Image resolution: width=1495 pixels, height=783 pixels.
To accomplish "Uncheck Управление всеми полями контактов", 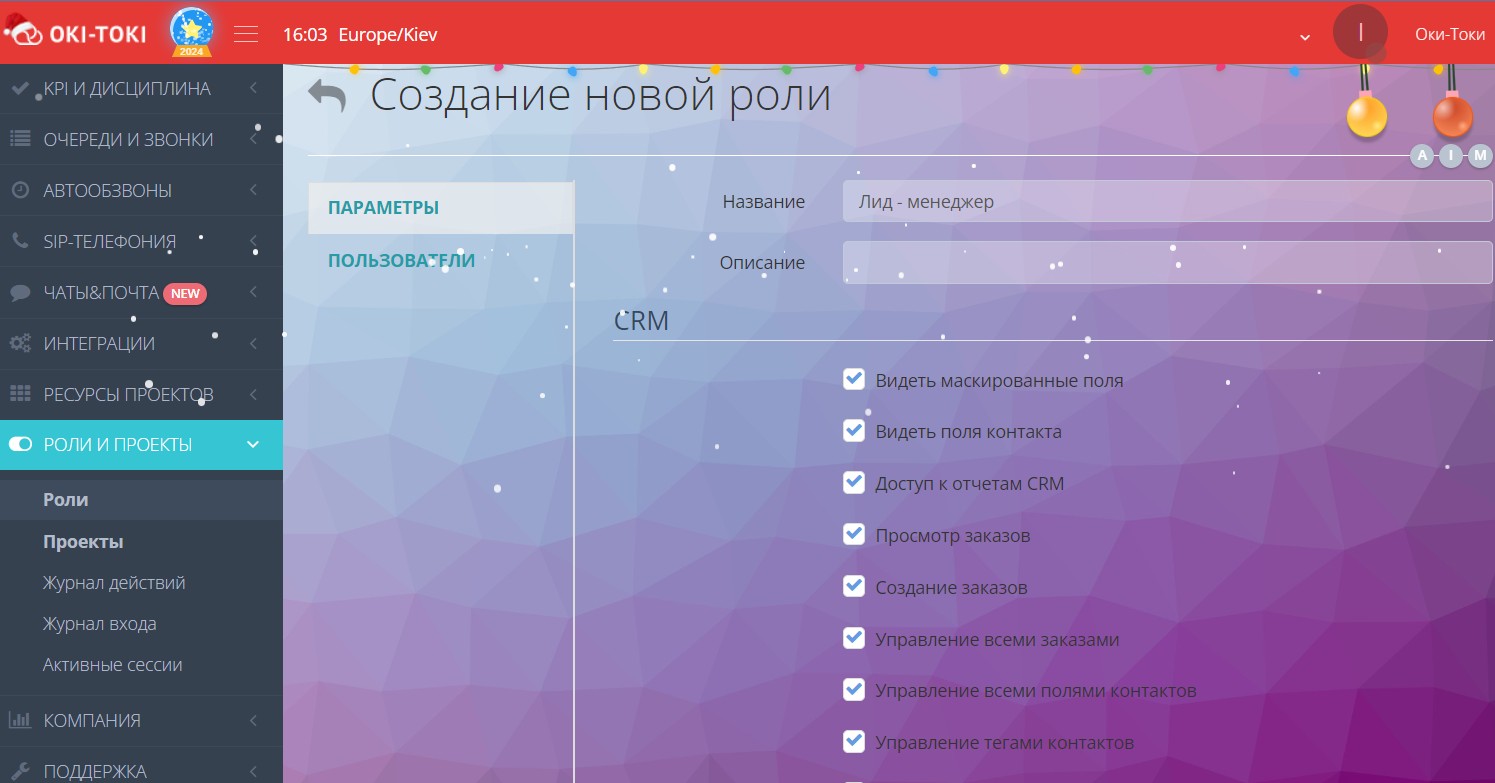I will (x=854, y=689).
